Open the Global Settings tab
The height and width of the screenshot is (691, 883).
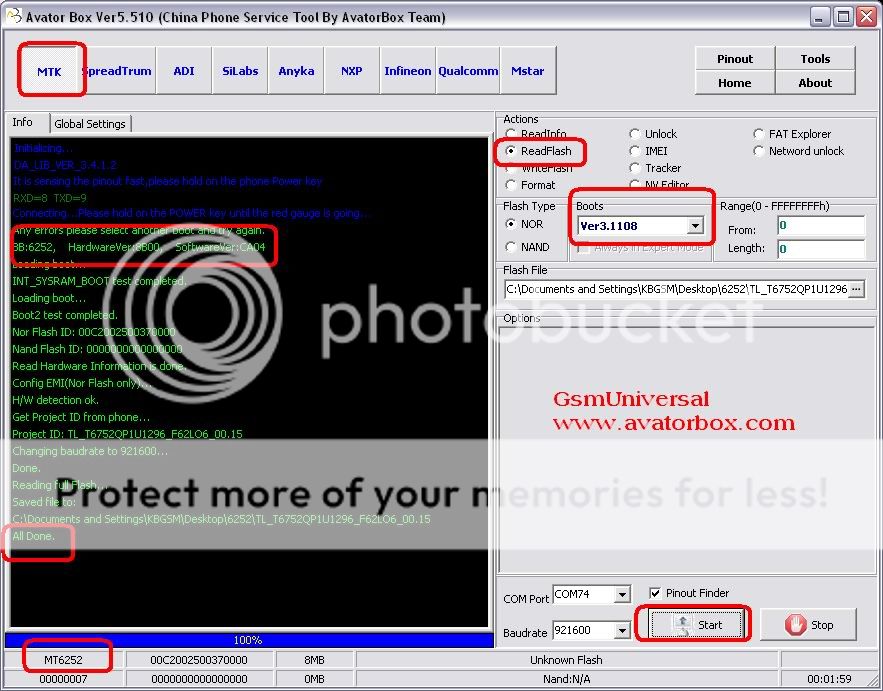90,124
